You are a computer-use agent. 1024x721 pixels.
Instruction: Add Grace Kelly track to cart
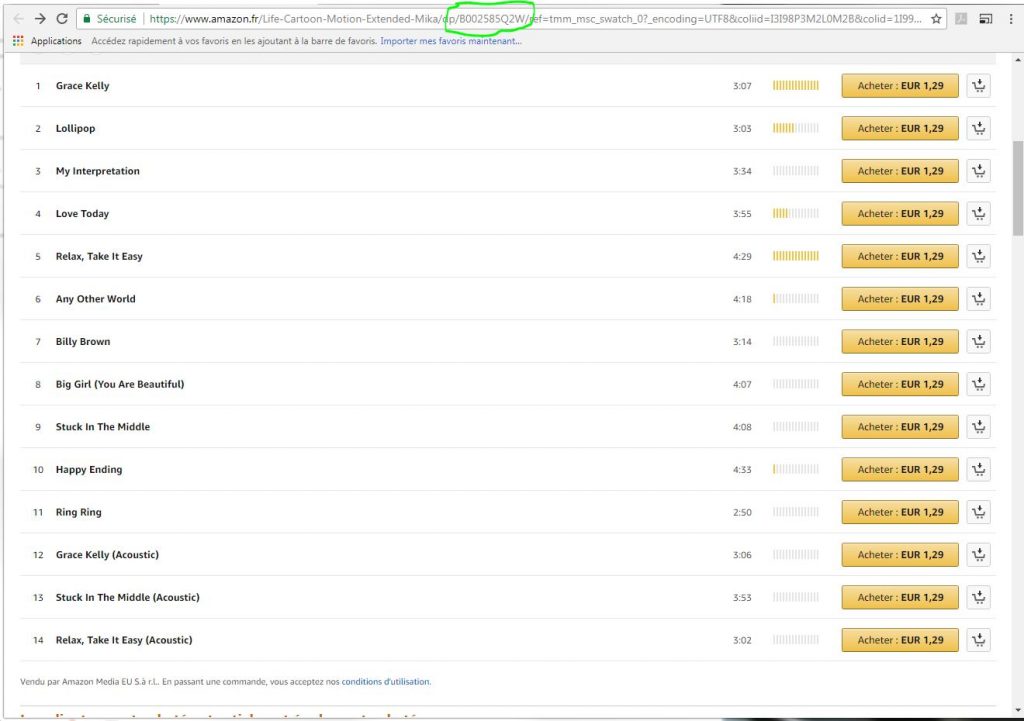click(x=978, y=86)
